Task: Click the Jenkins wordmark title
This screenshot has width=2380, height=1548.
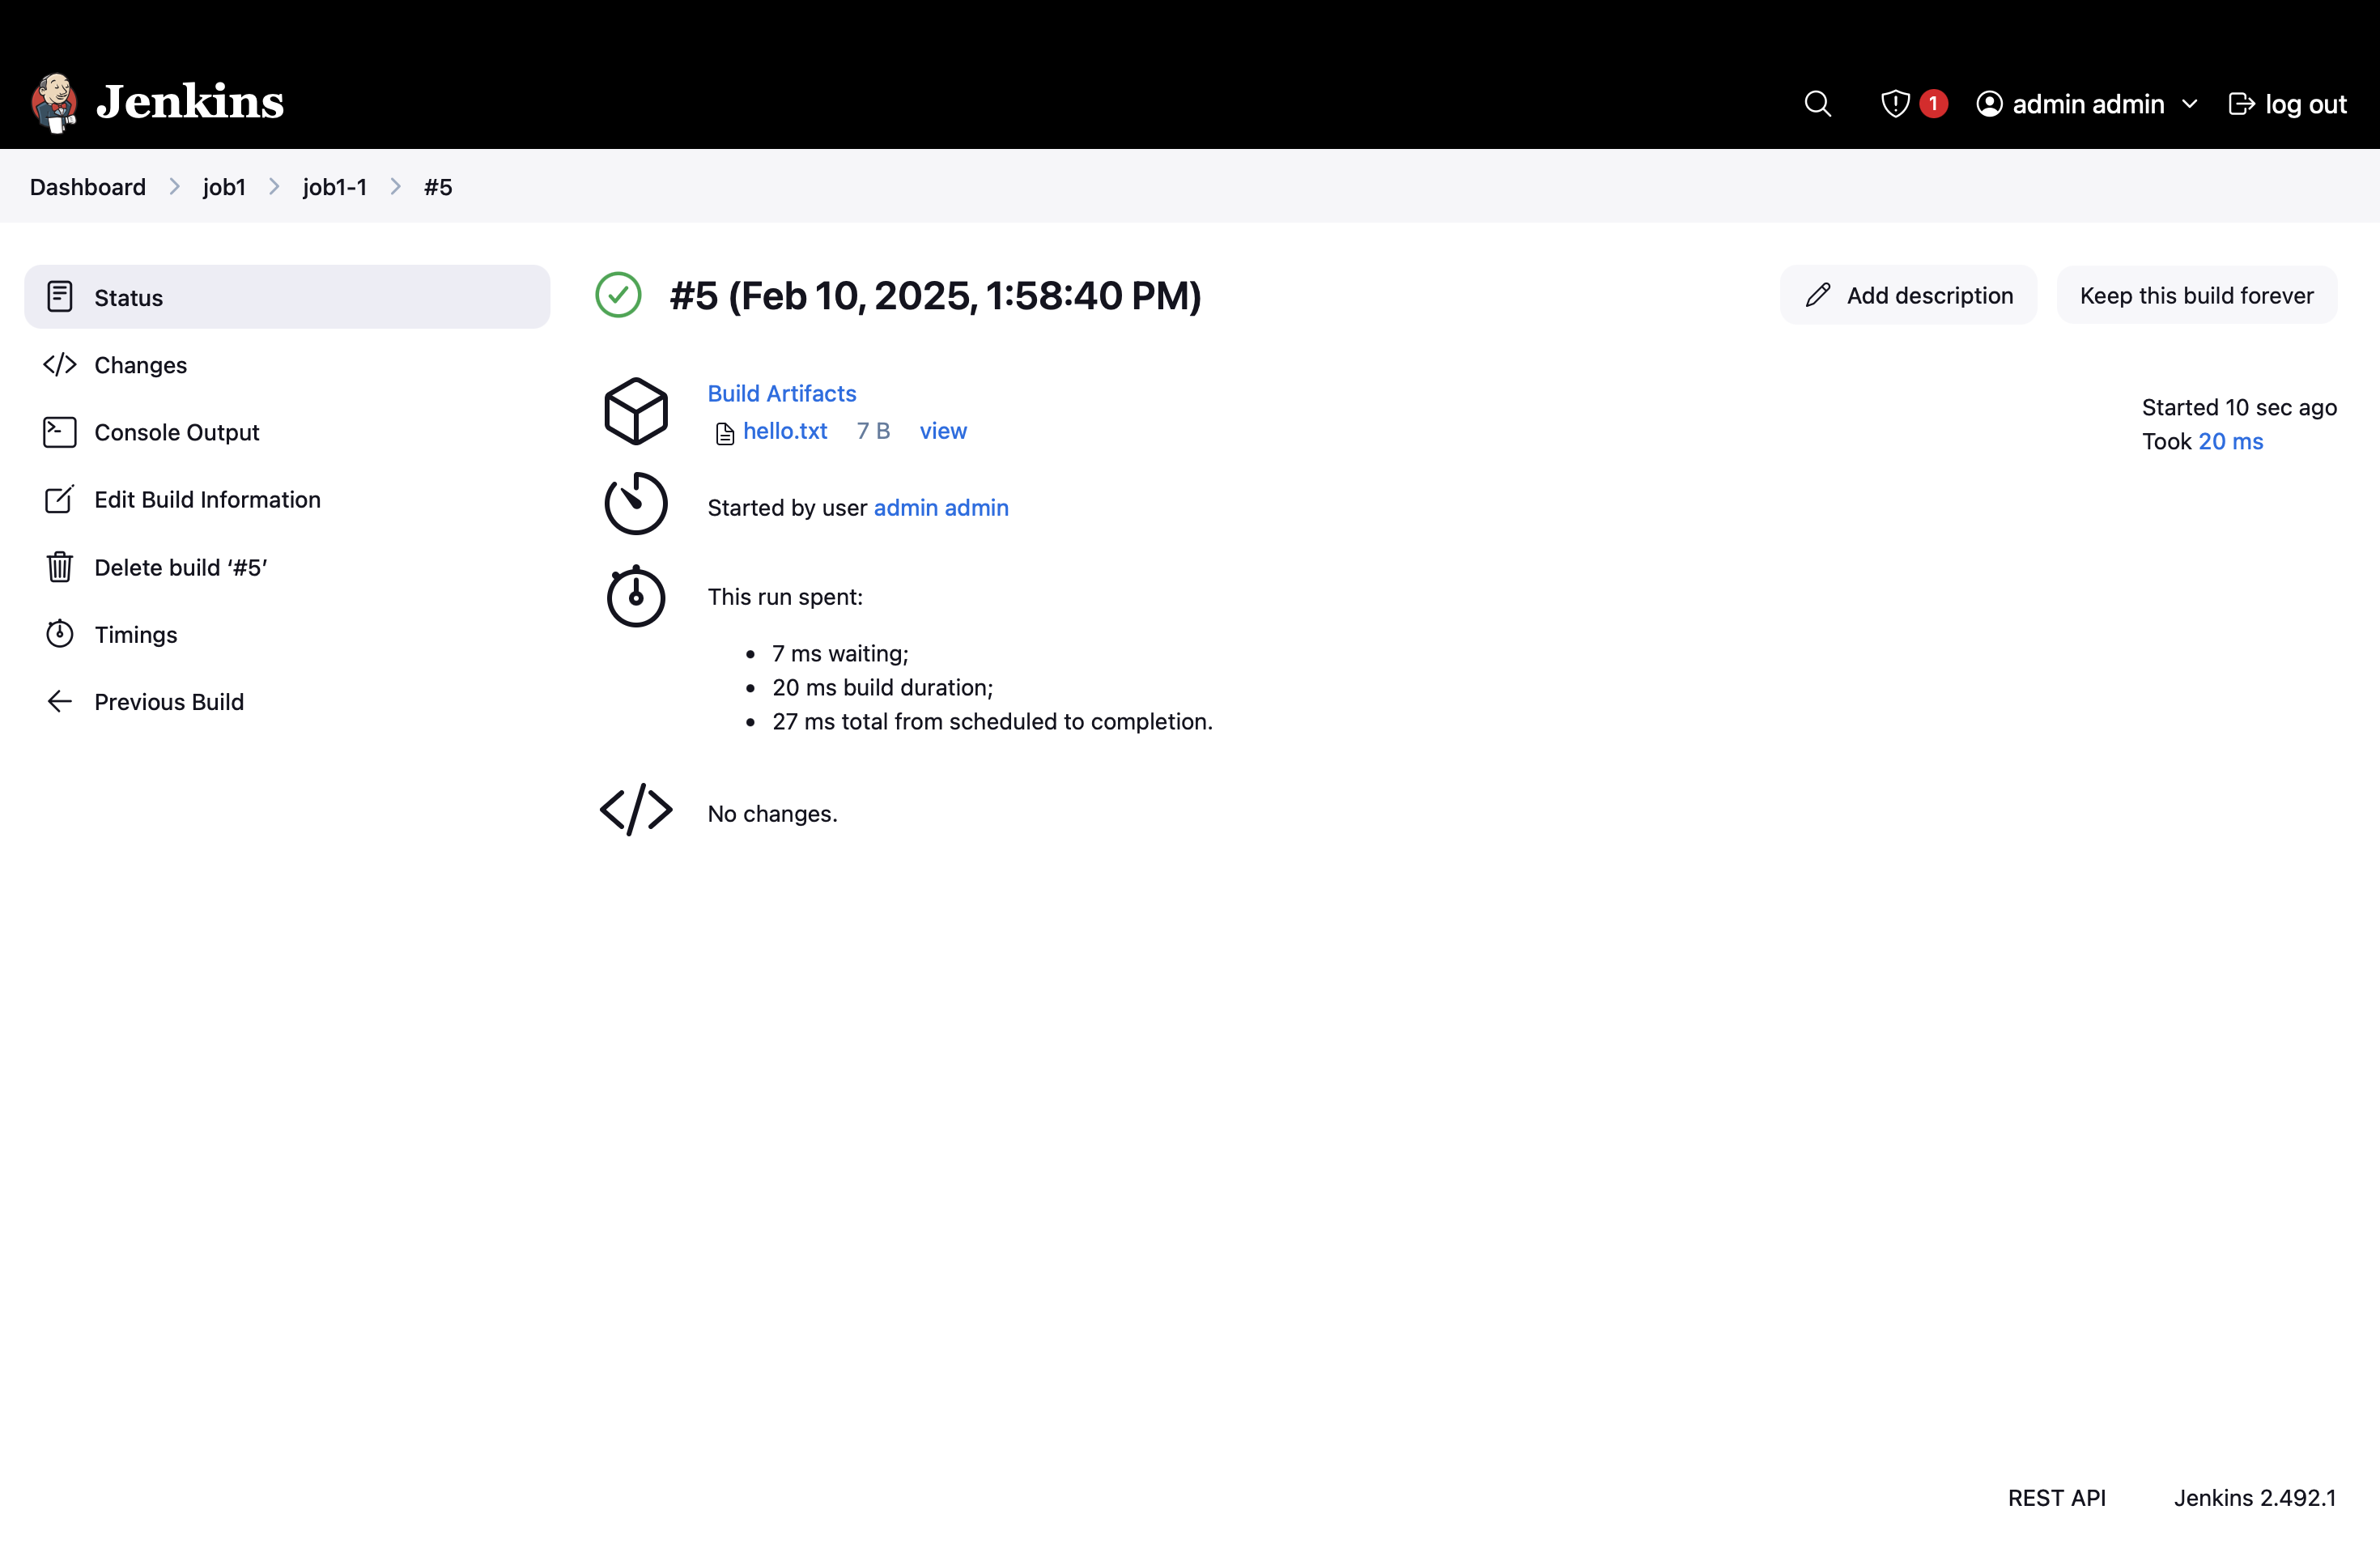Action: pos(190,102)
